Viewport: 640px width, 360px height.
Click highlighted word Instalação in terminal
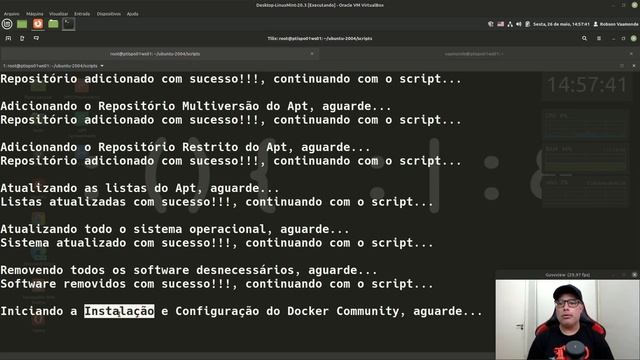119,311
